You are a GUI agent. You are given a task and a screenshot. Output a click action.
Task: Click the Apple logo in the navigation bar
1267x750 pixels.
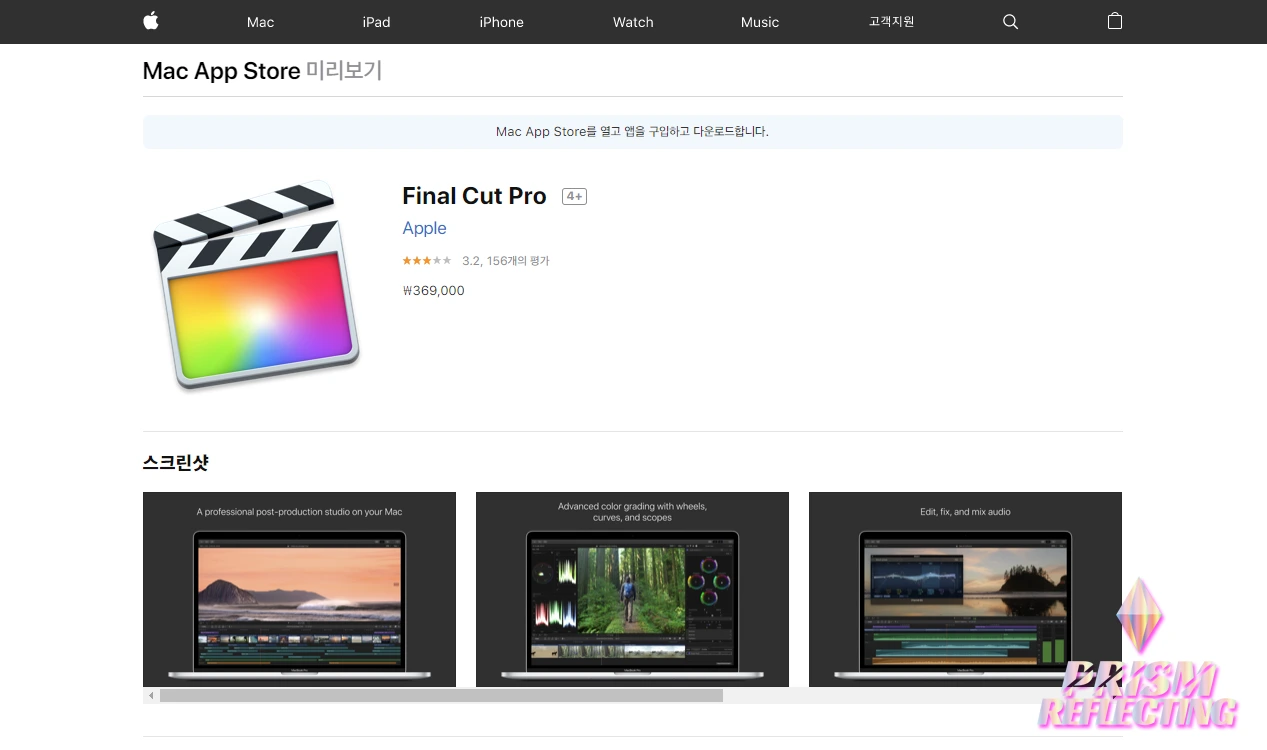click(x=151, y=21)
